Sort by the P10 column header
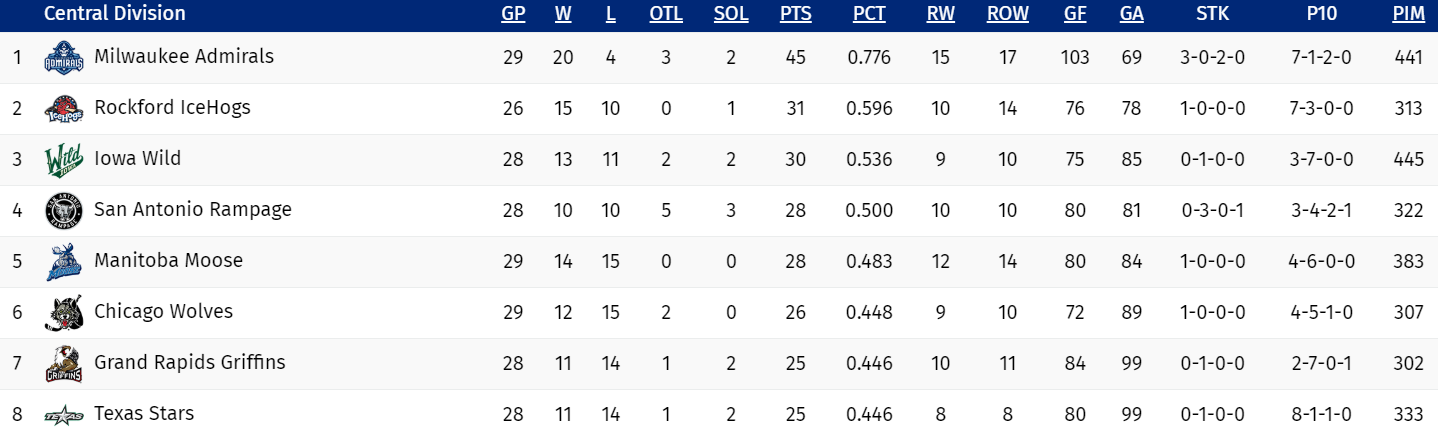1438x435 pixels. click(x=1320, y=14)
